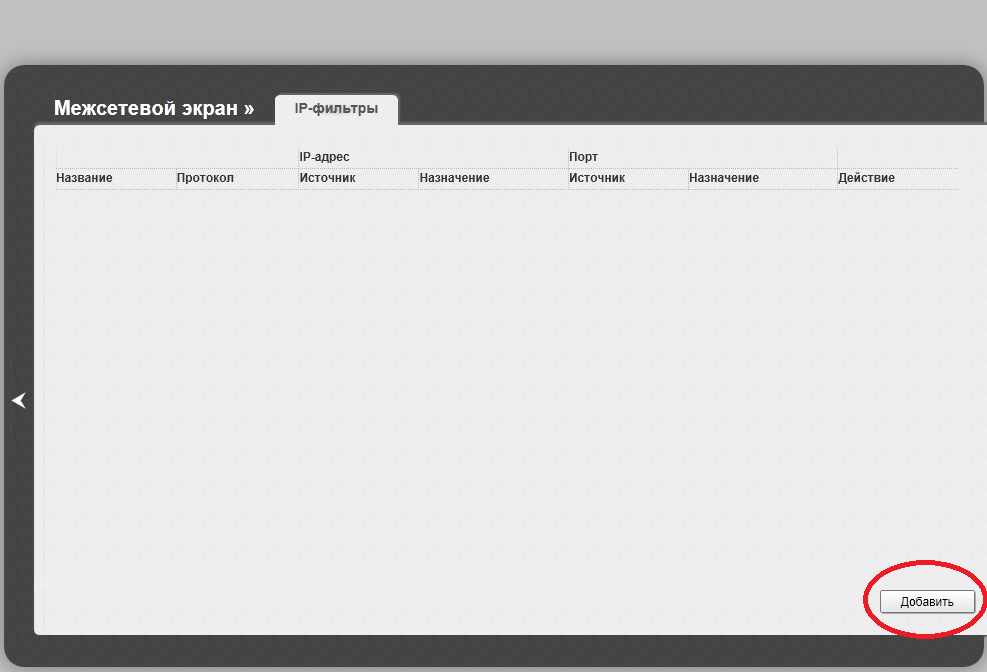Click the Название column header
This screenshot has width=987, height=672.
point(85,178)
